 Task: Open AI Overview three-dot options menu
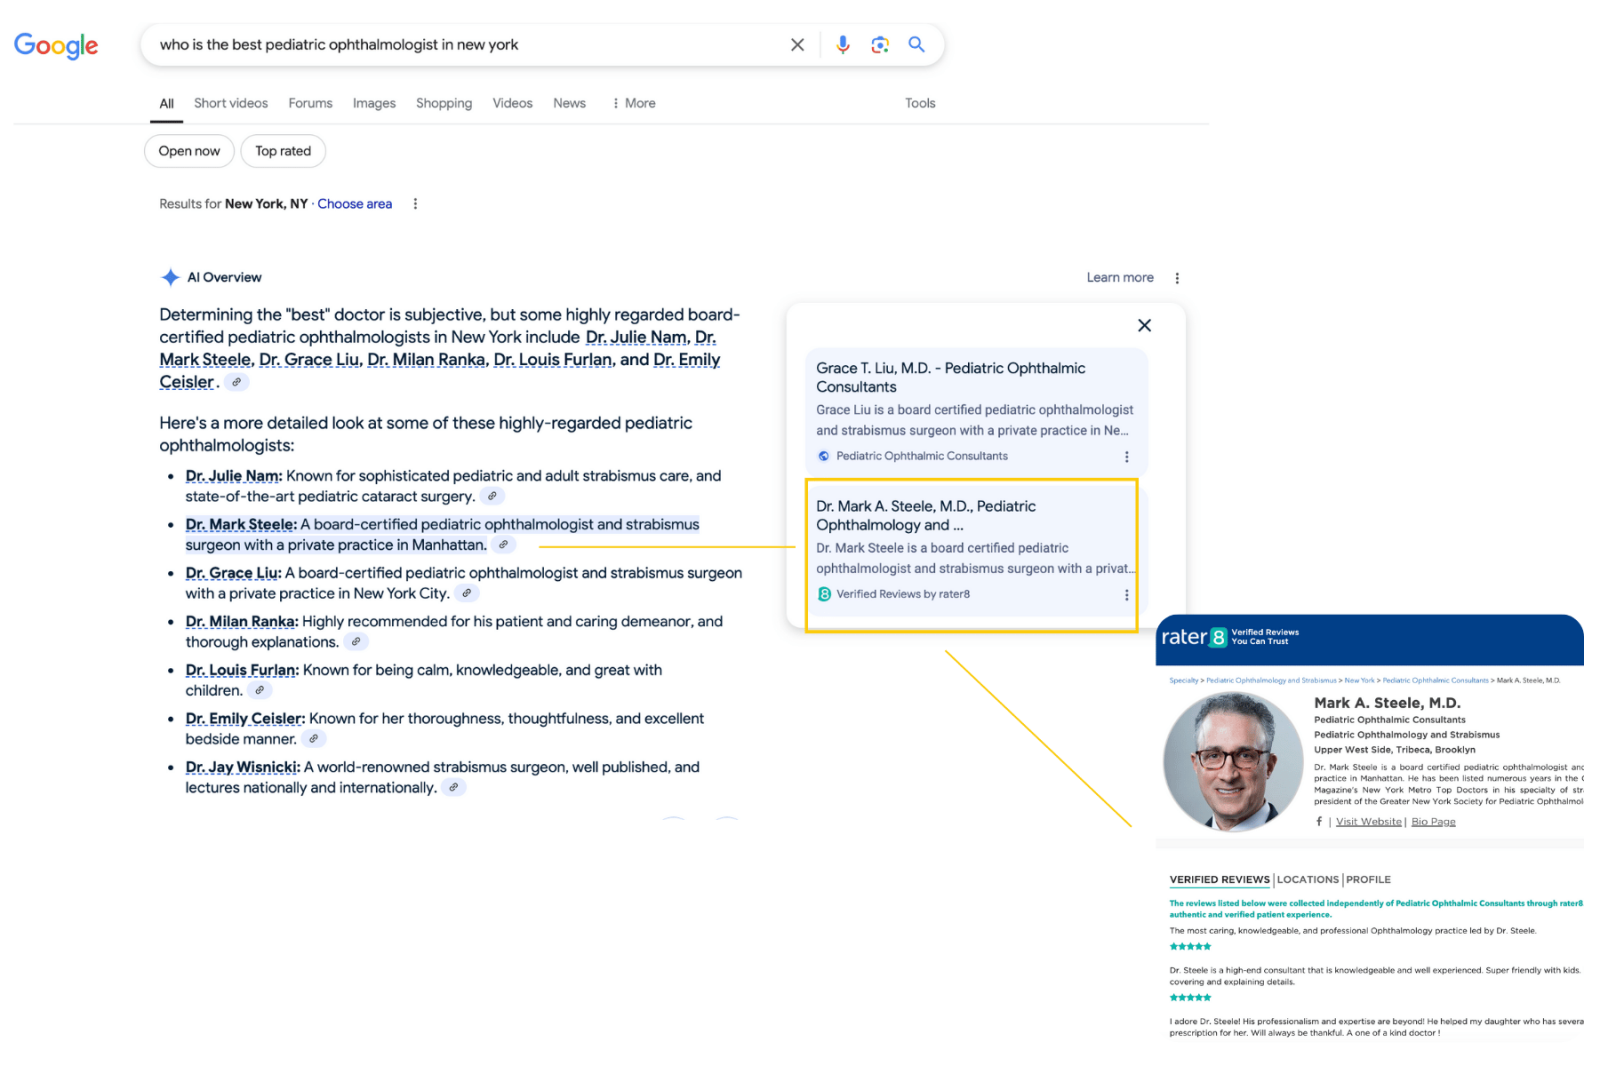coord(1177,278)
